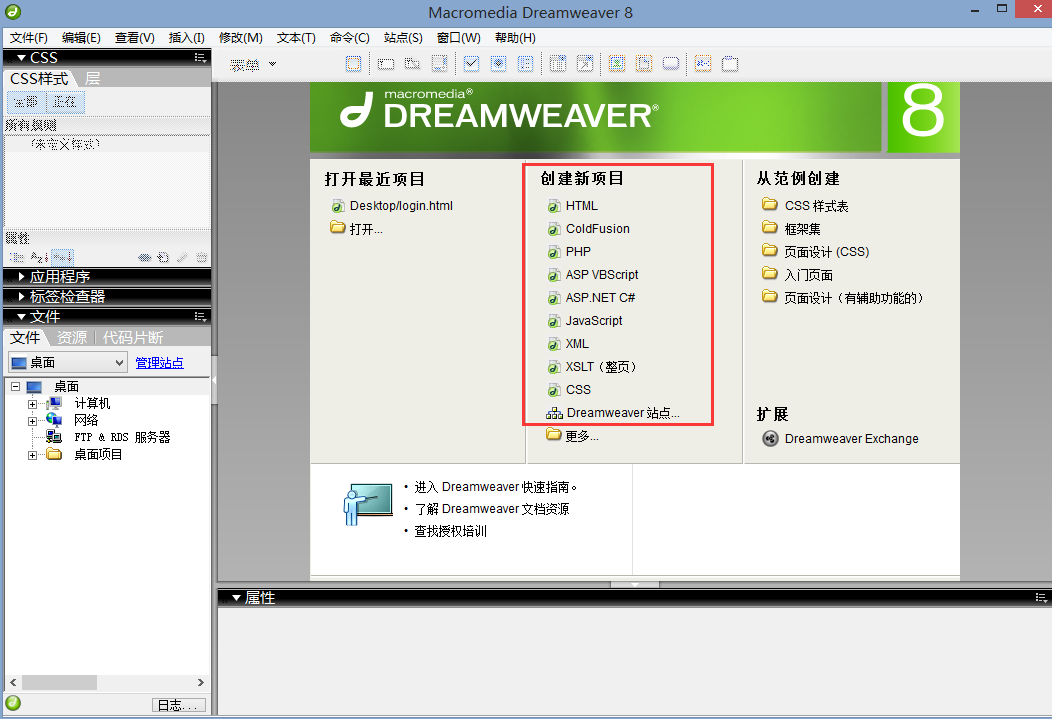Insert a File Field form element
The height and width of the screenshot is (719, 1052).
tap(644, 64)
